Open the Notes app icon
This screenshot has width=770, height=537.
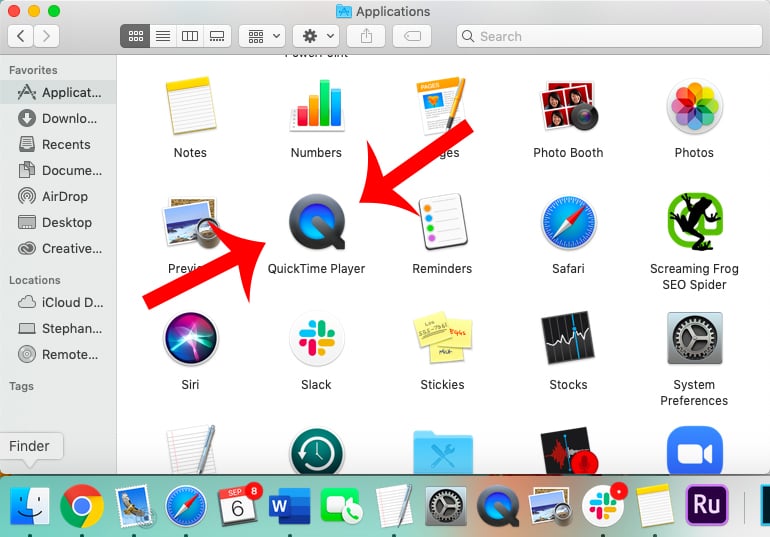tap(191, 106)
